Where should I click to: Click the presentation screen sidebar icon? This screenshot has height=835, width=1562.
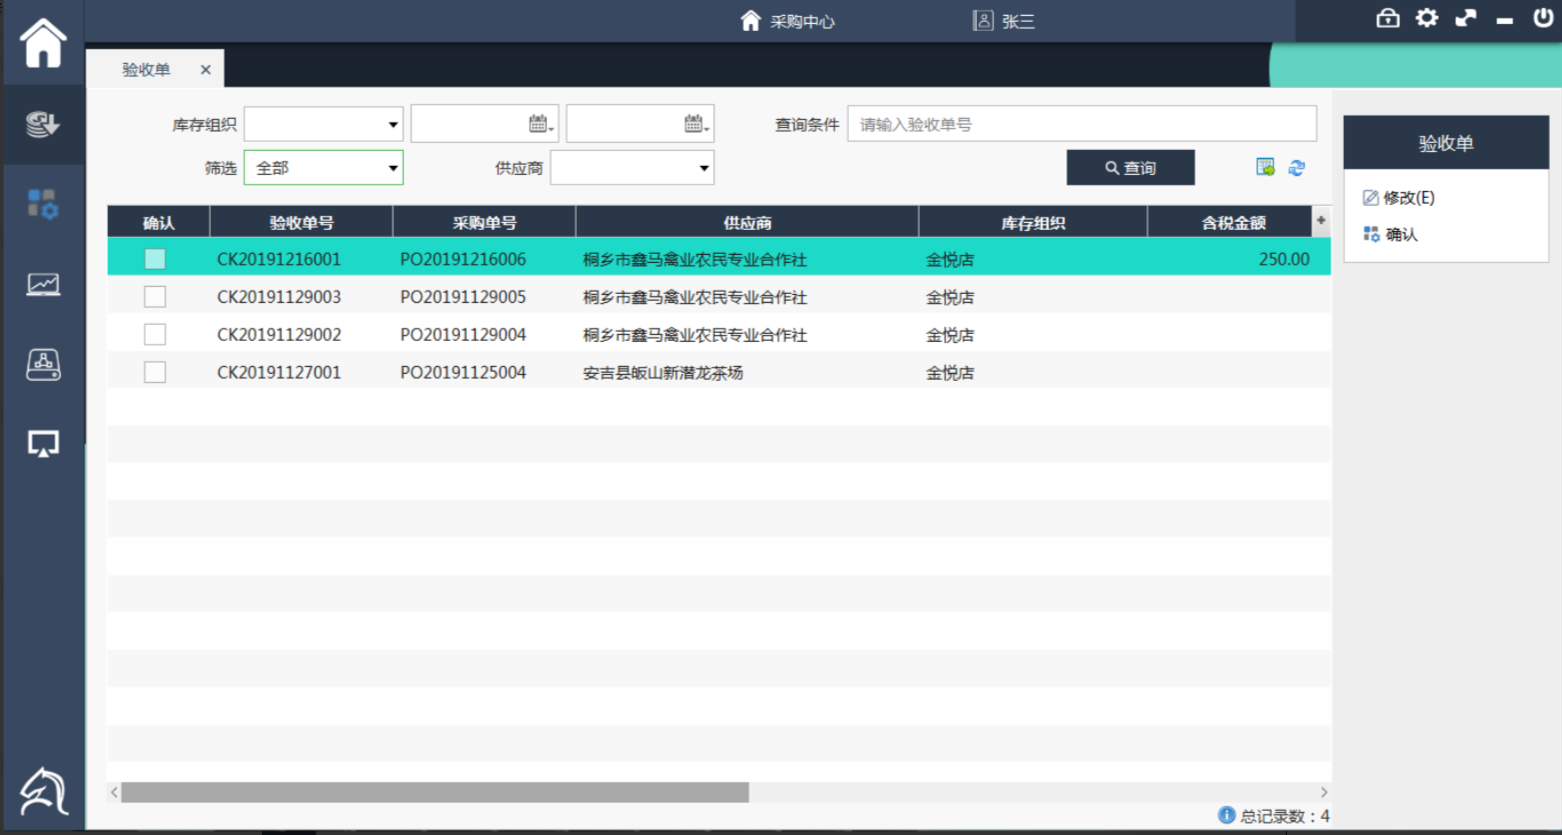point(43,444)
